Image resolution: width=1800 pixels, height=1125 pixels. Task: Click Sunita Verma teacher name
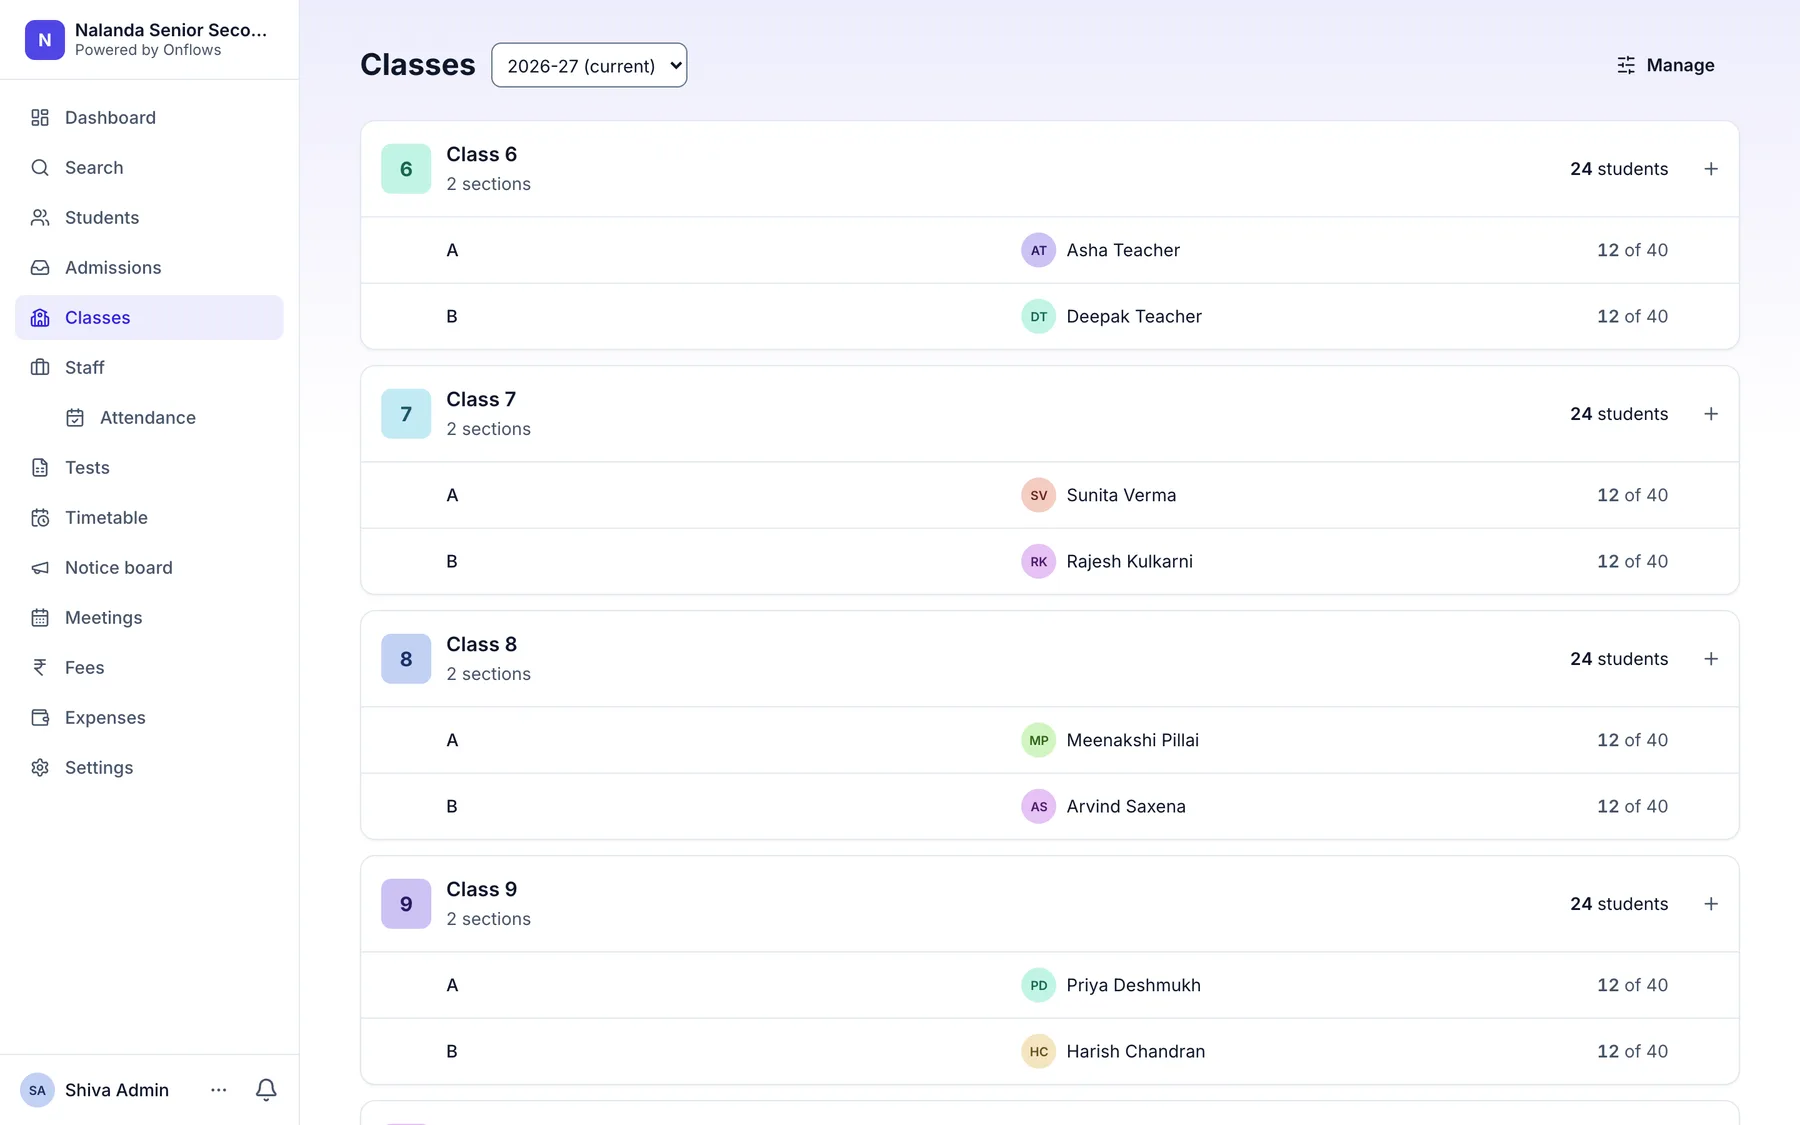[x=1121, y=495]
